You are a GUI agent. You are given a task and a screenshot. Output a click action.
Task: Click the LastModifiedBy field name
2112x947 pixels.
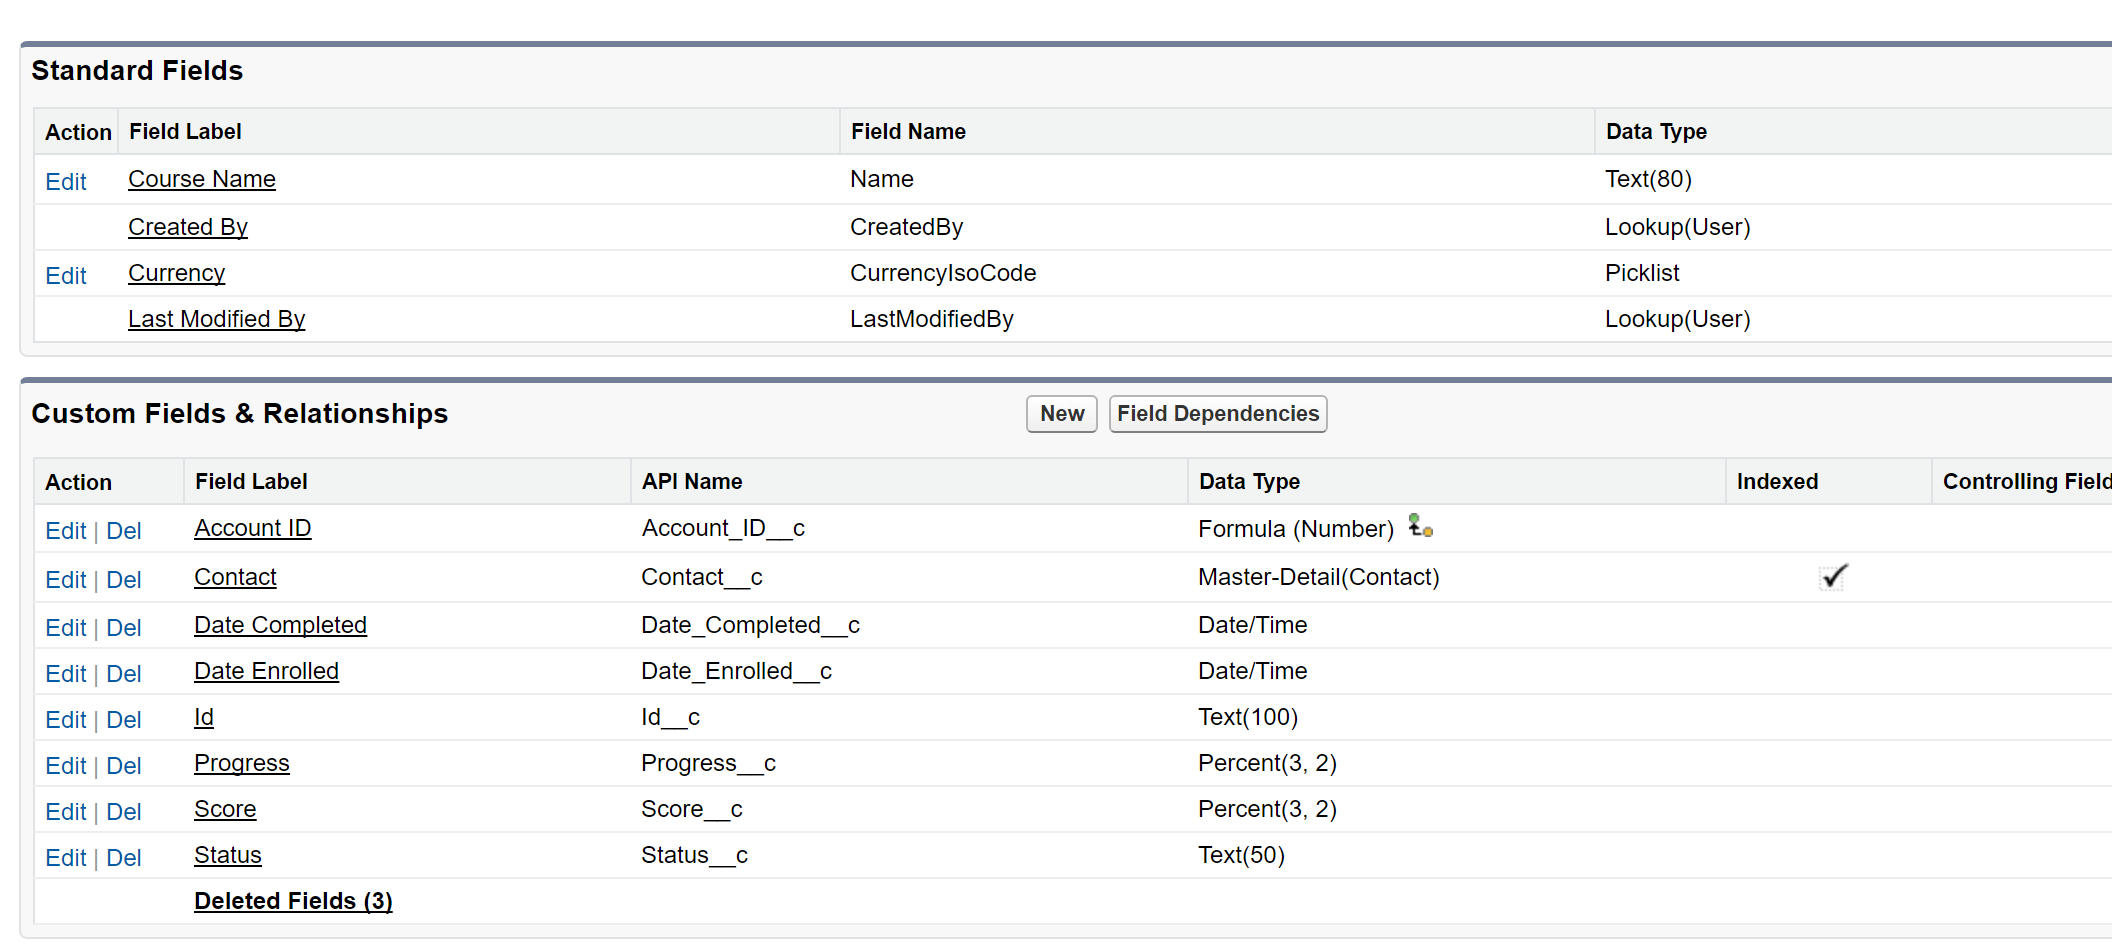click(x=932, y=319)
